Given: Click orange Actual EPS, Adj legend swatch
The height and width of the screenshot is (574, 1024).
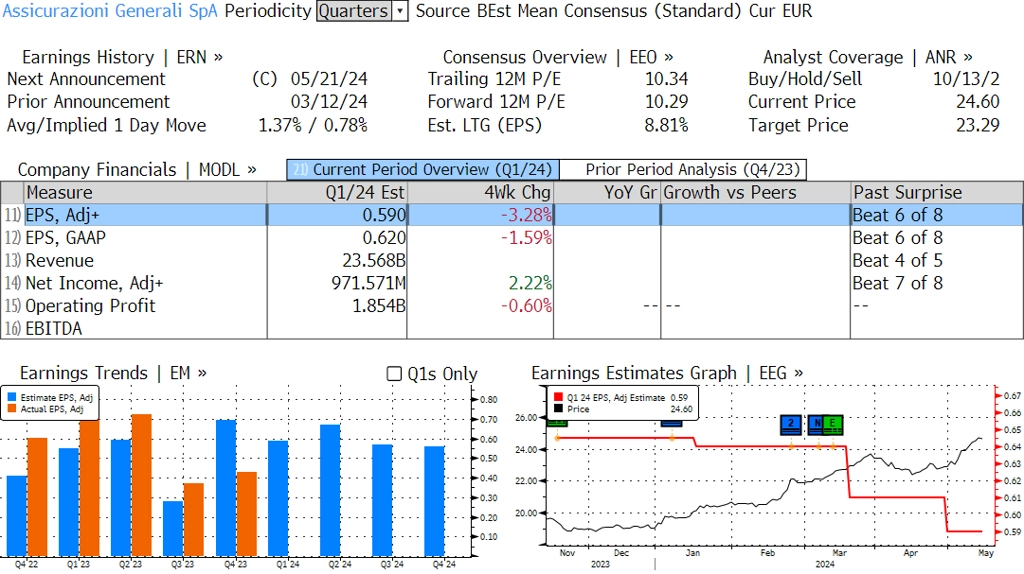Looking at the screenshot, I should click(x=12, y=409).
